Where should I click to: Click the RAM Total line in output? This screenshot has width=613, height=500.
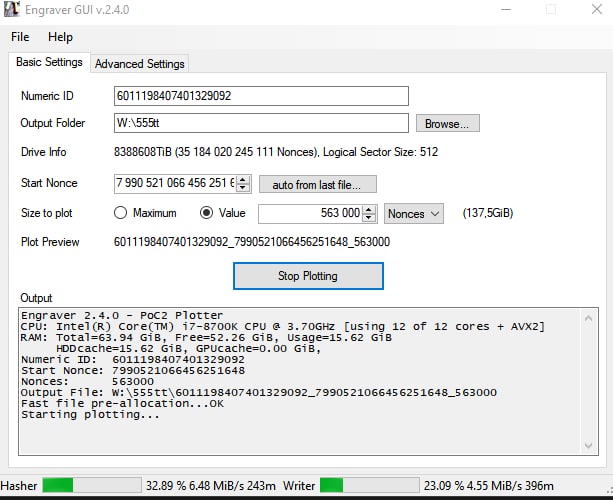pyautogui.click(x=206, y=338)
